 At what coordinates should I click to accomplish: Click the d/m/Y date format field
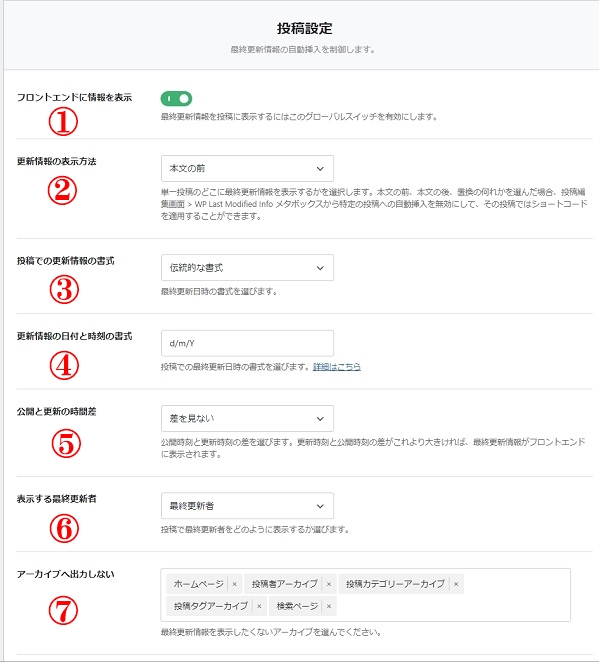(246, 343)
